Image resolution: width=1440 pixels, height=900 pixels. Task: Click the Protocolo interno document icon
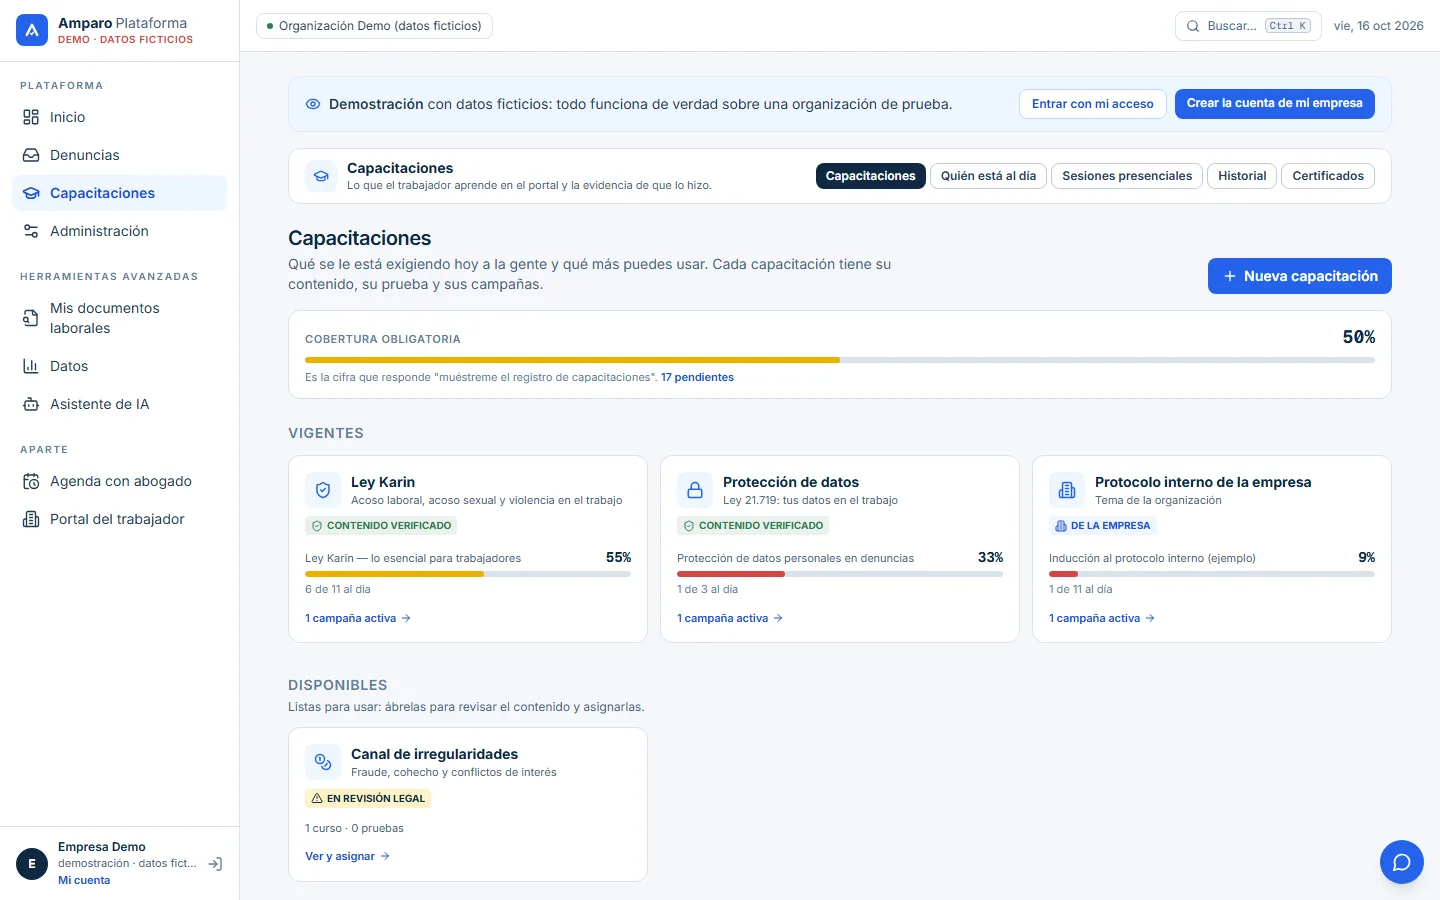pyautogui.click(x=1067, y=490)
